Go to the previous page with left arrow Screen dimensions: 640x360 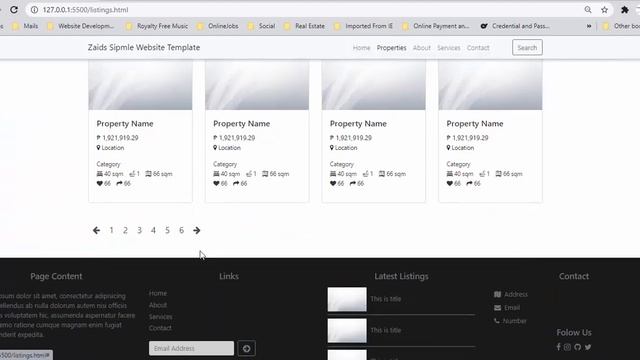click(96, 230)
